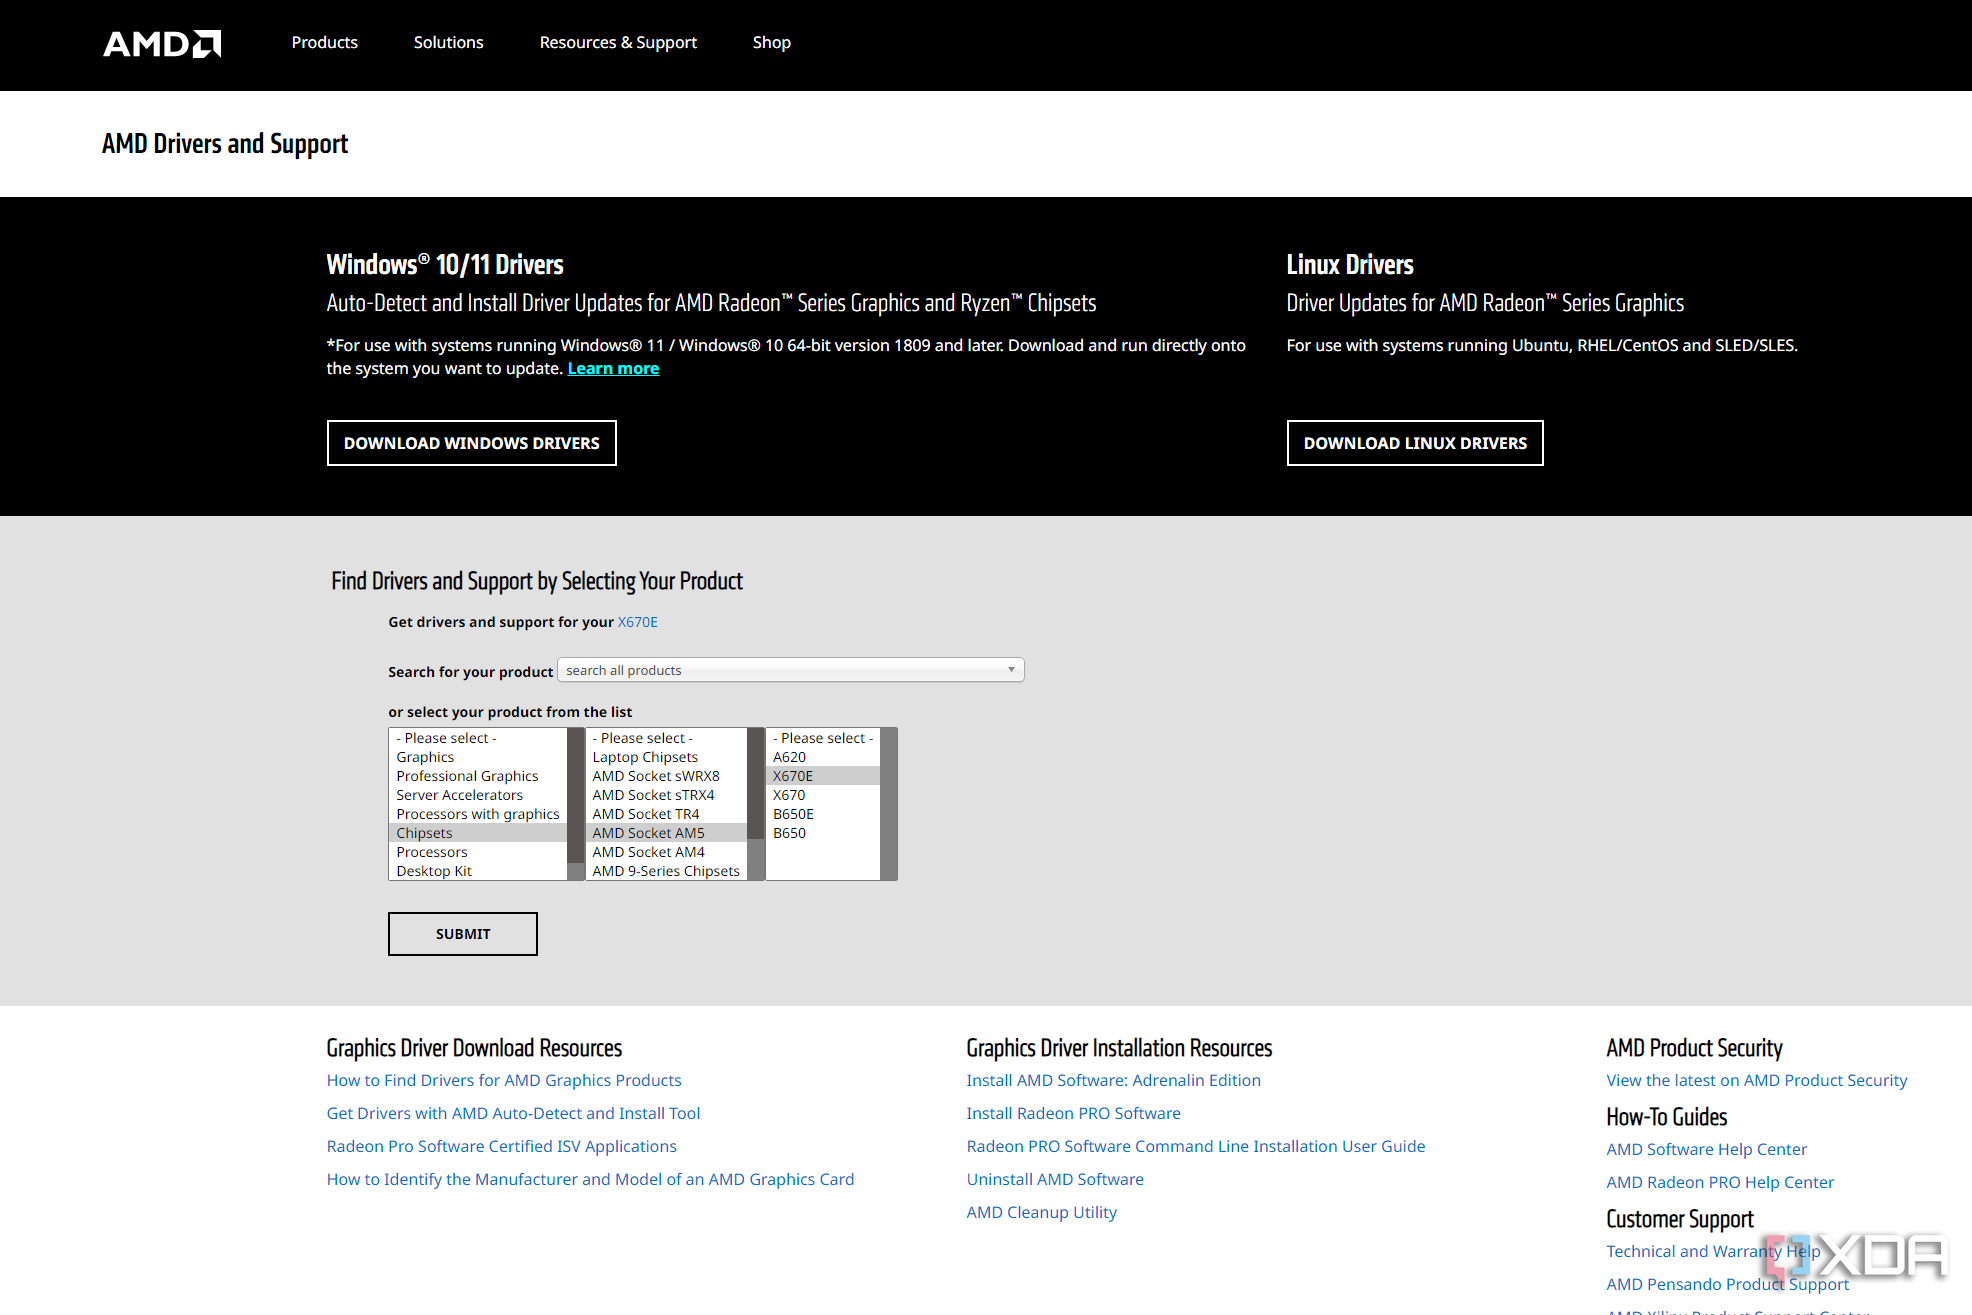Image resolution: width=1972 pixels, height=1315 pixels.
Task: Select Please select in the category list
Action: click(x=478, y=738)
